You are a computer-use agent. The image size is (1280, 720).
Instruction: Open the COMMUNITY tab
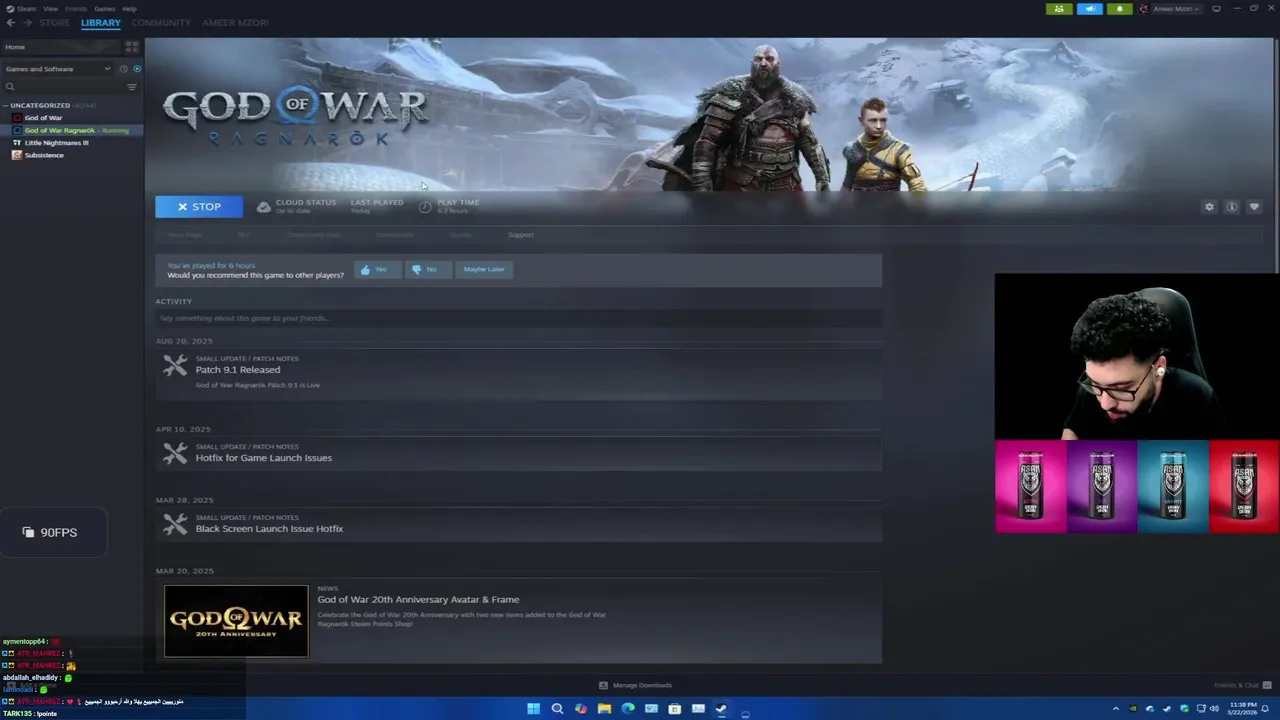click(161, 22)
